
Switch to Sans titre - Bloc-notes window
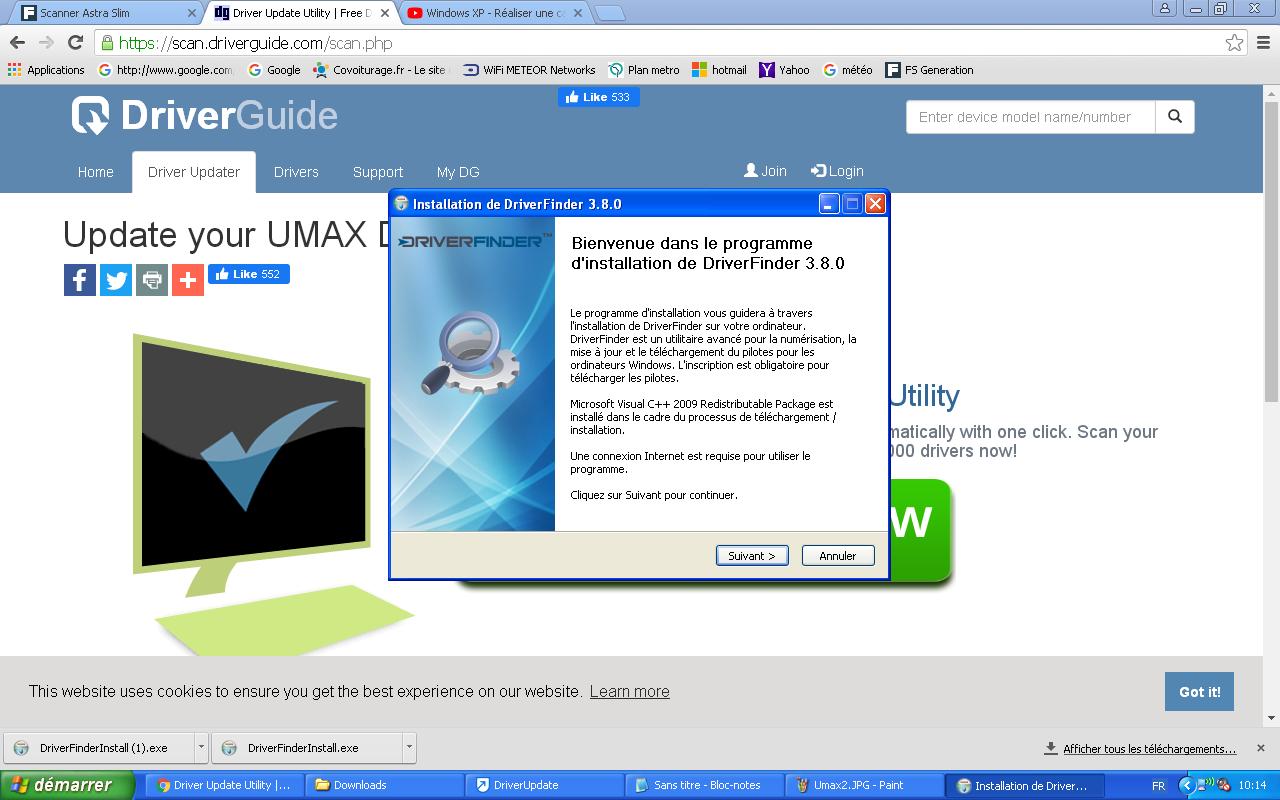click(x=705, y=785)
